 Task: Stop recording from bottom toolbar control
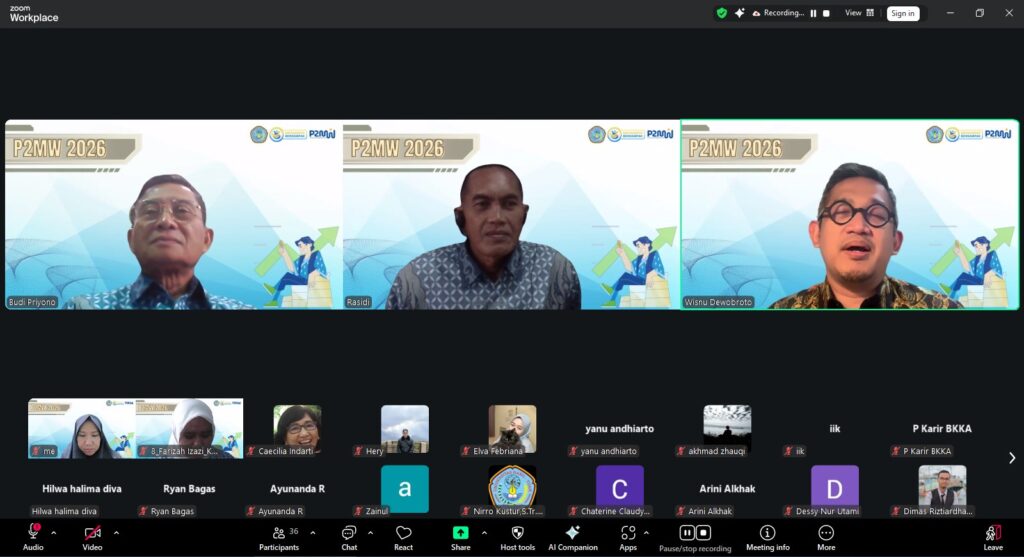(x=703, y=533)
